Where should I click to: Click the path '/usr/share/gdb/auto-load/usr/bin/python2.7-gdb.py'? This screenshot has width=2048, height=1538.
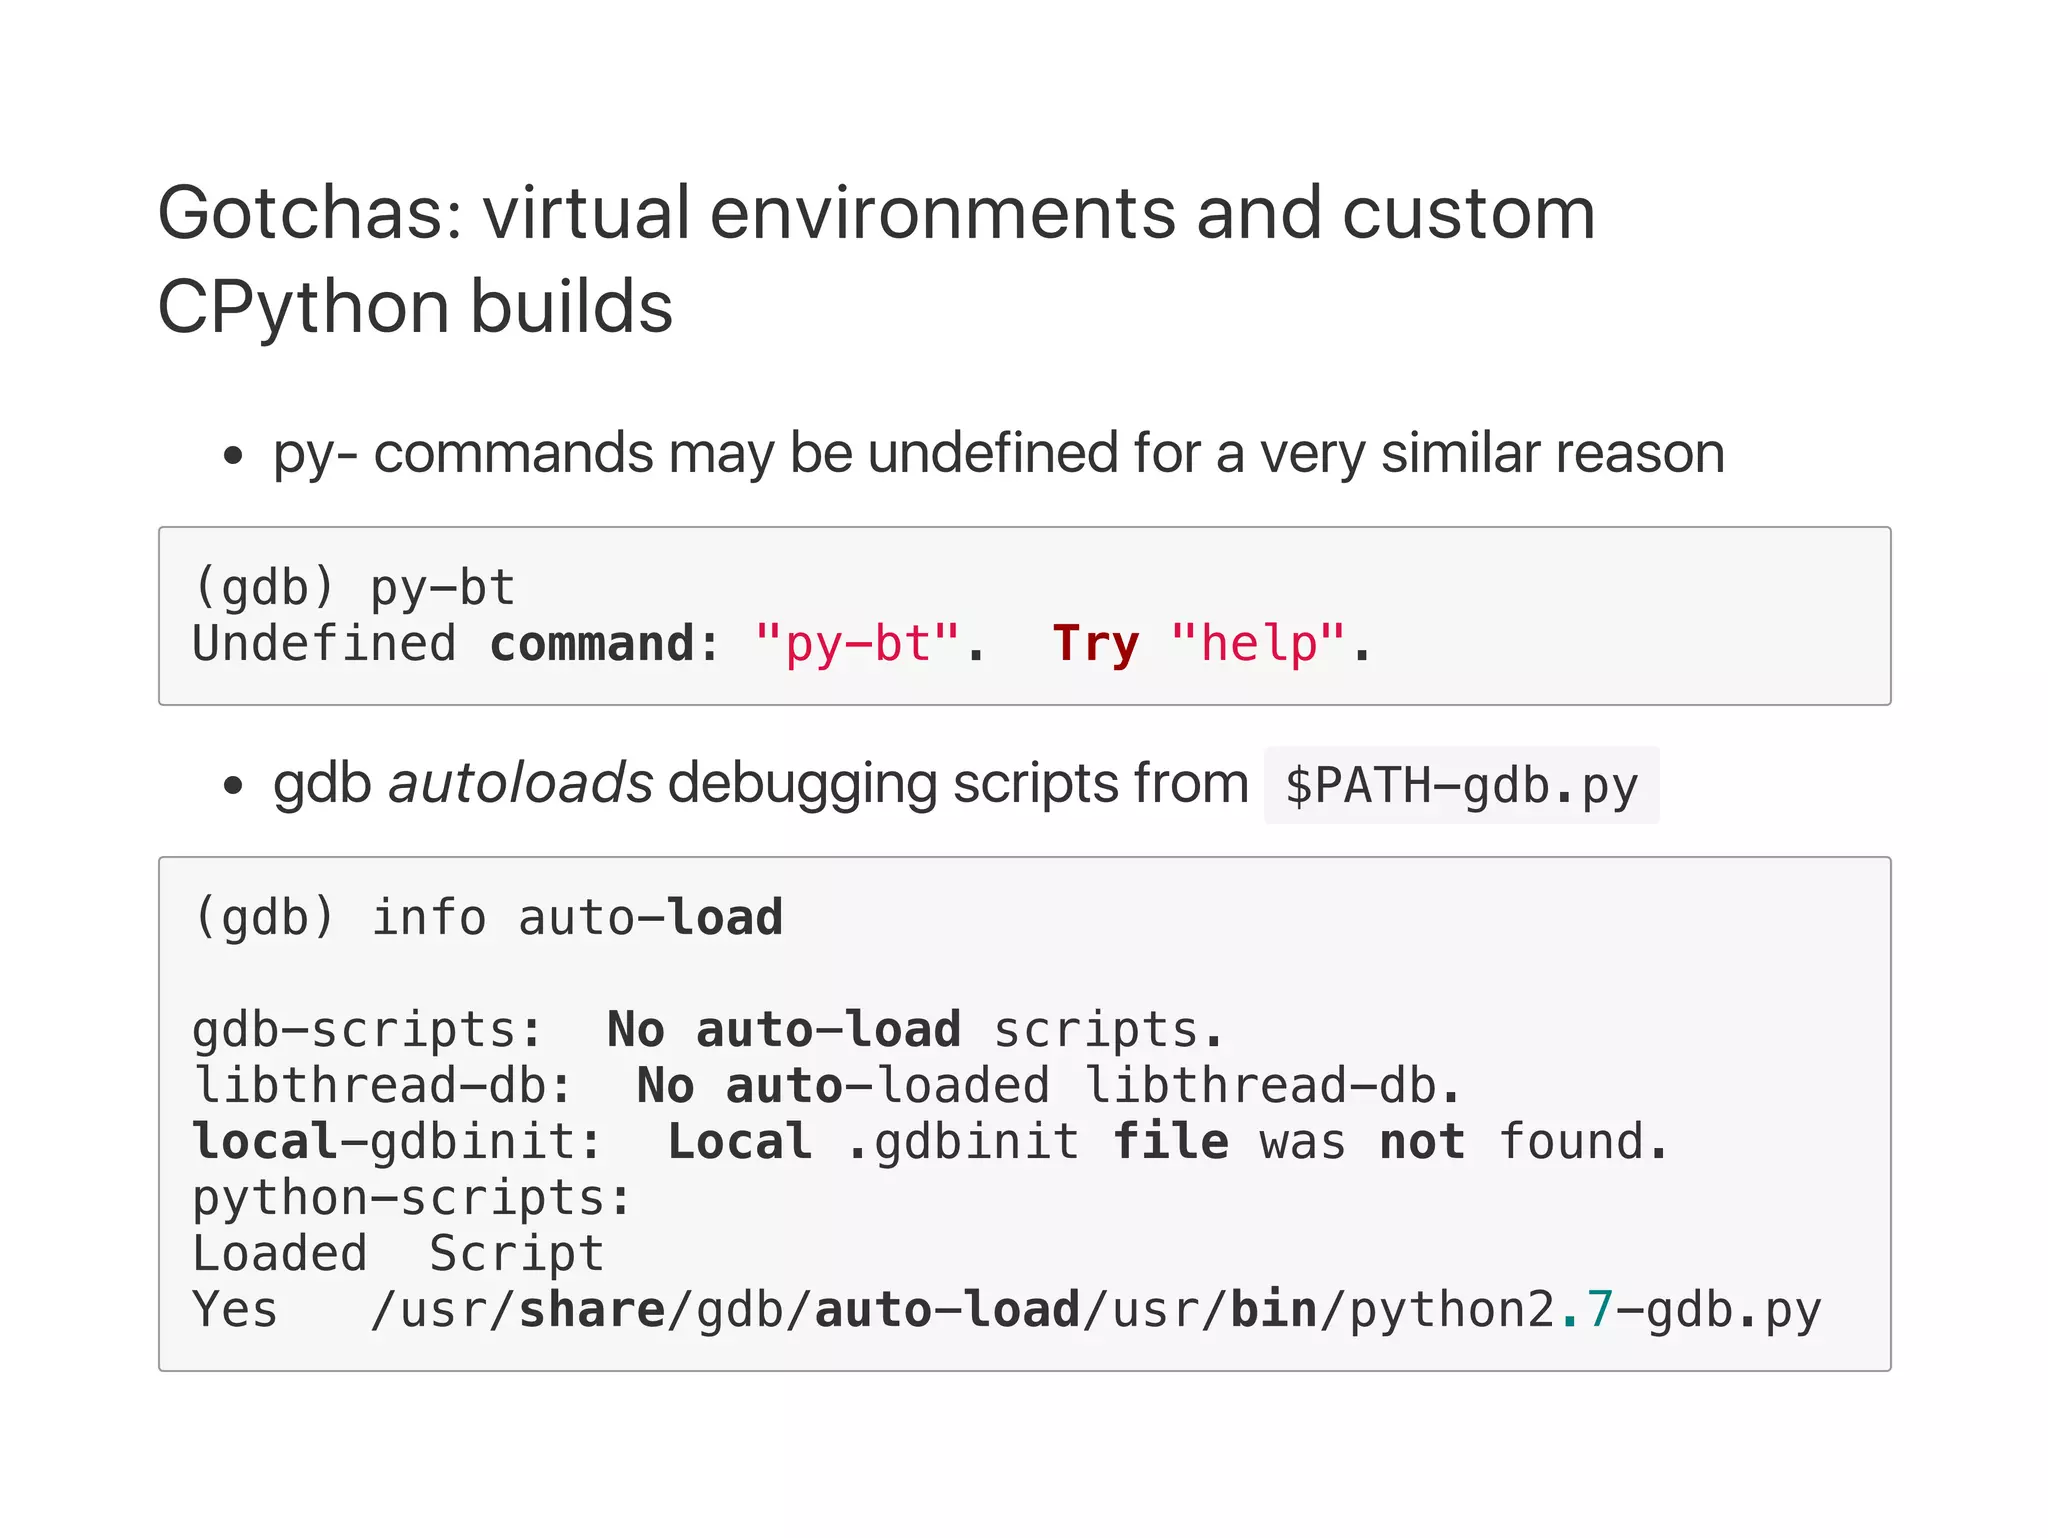pos(1096,1310)
